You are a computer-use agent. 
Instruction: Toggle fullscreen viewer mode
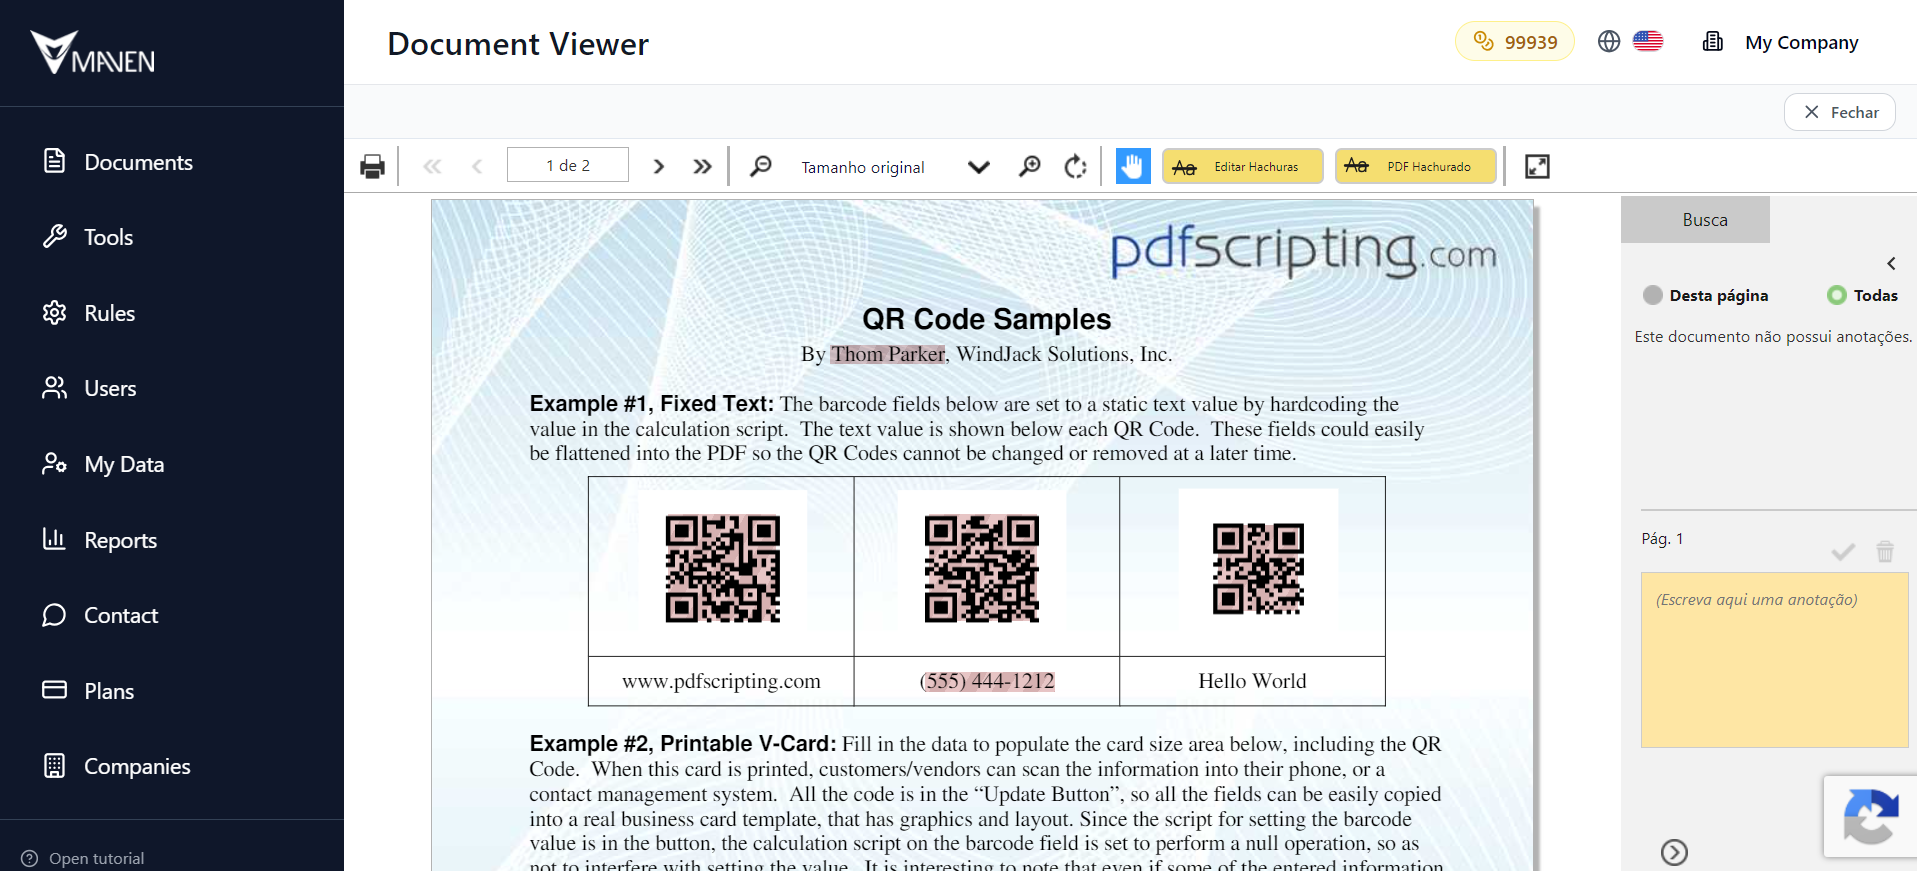click(x=1537, y=166)
